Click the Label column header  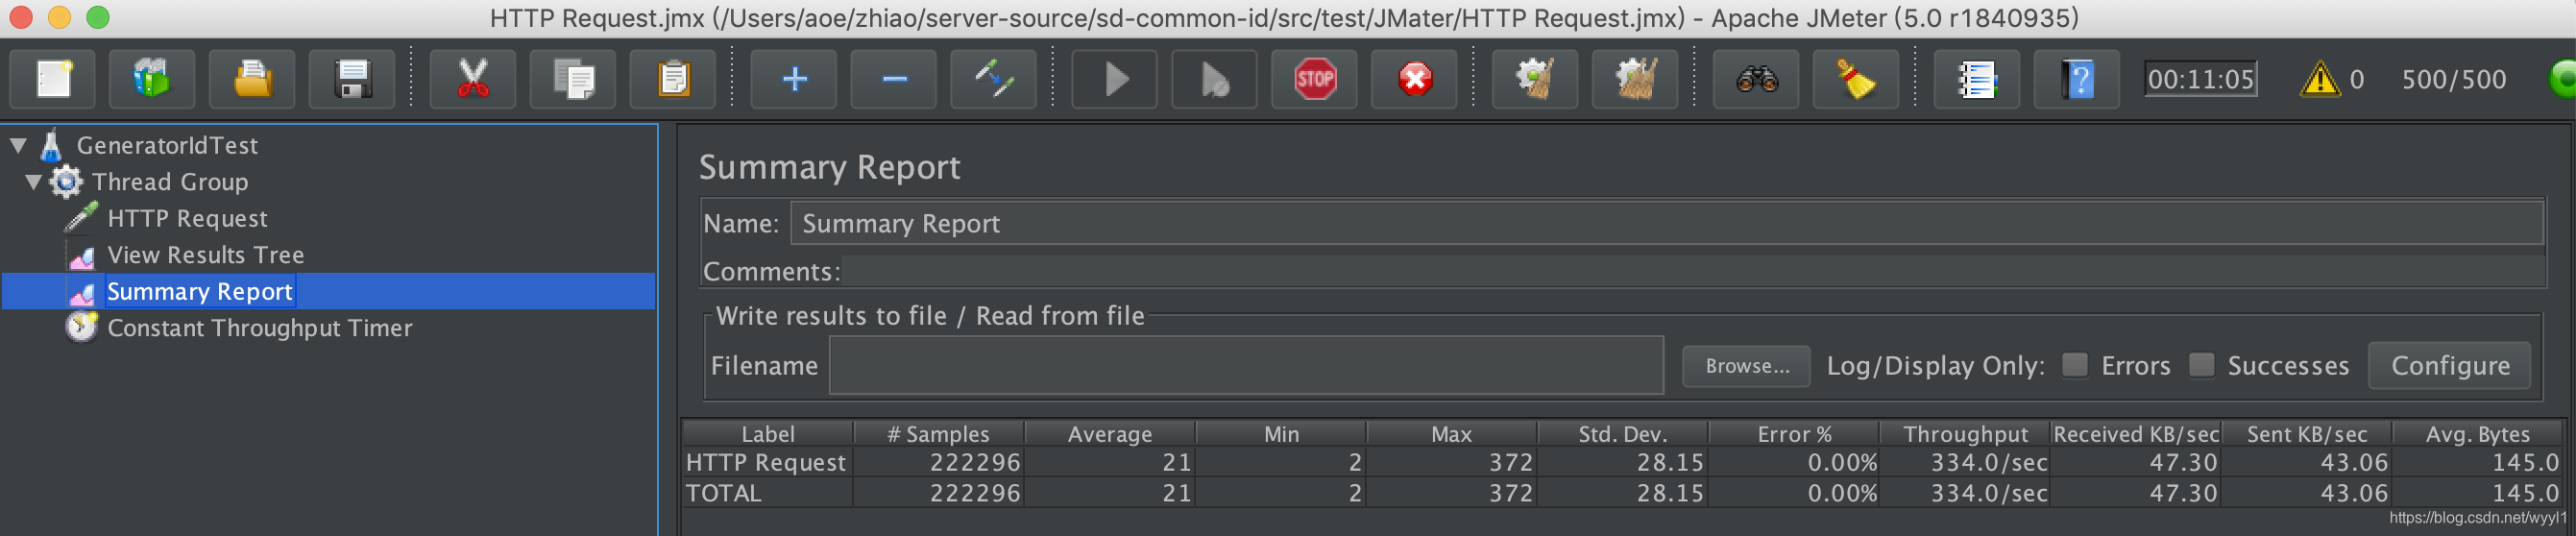pyautogui.click(x=768, y=434)
